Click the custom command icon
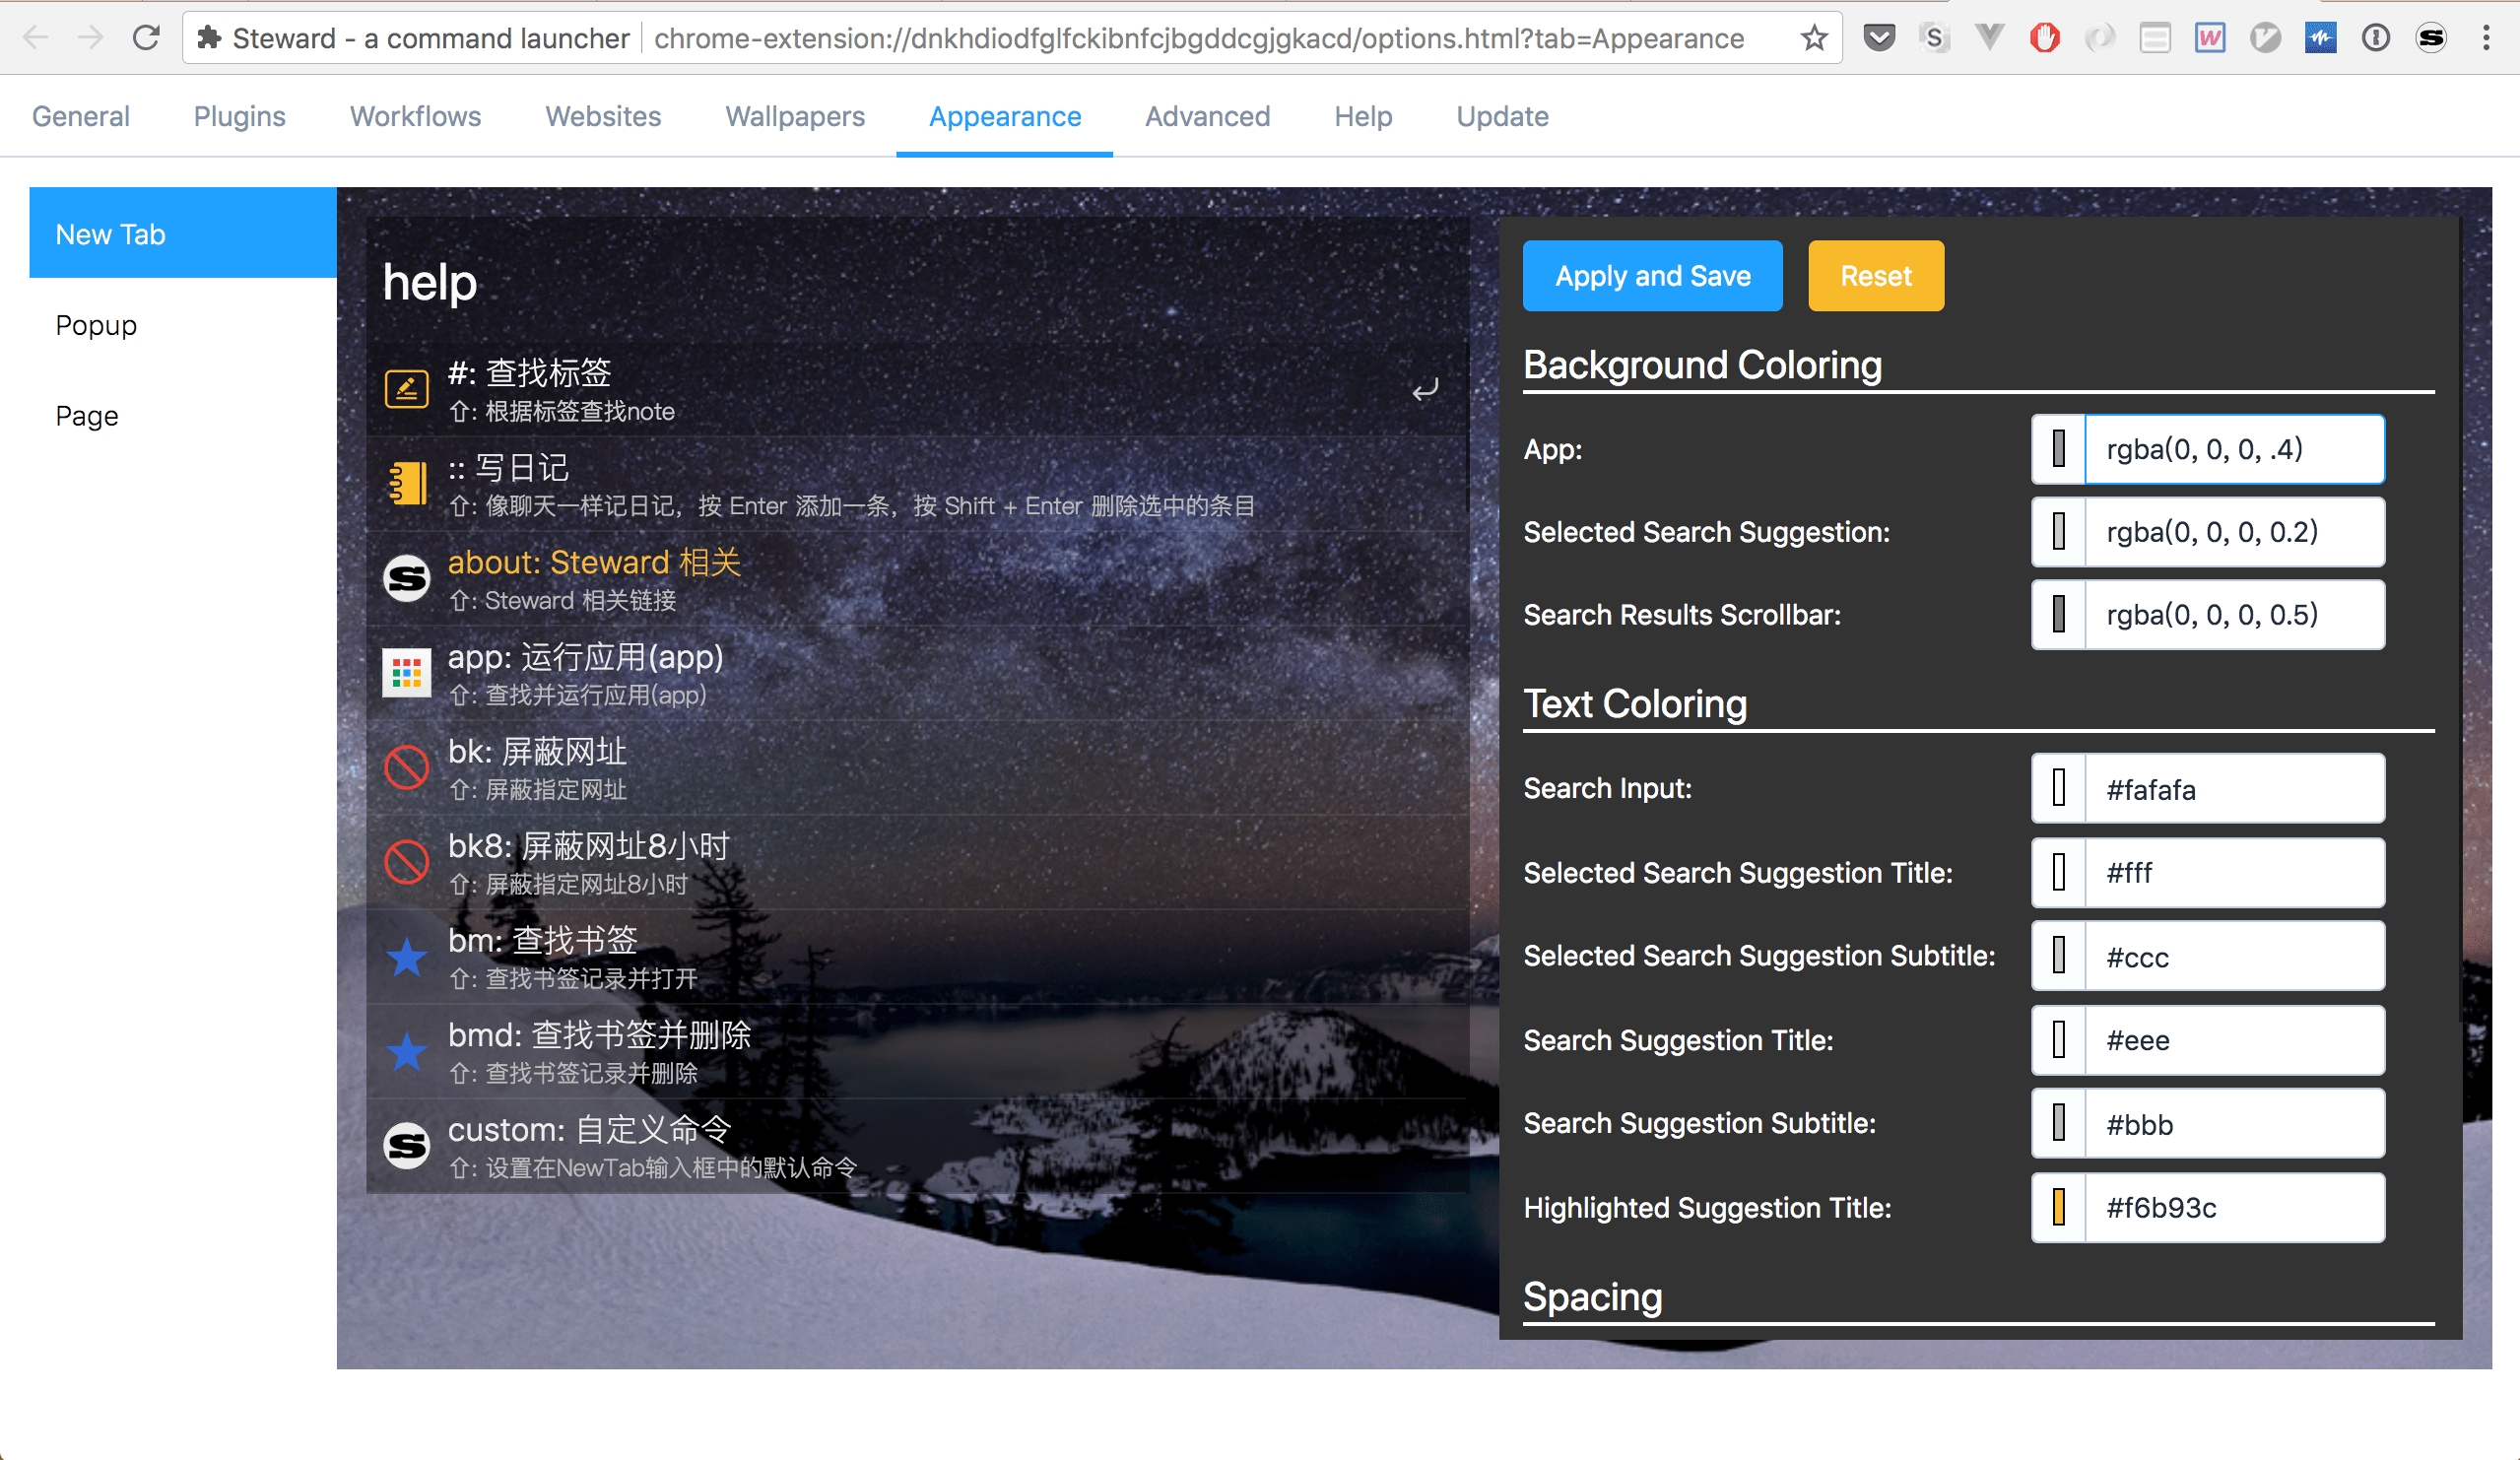 pos(405,1142)
